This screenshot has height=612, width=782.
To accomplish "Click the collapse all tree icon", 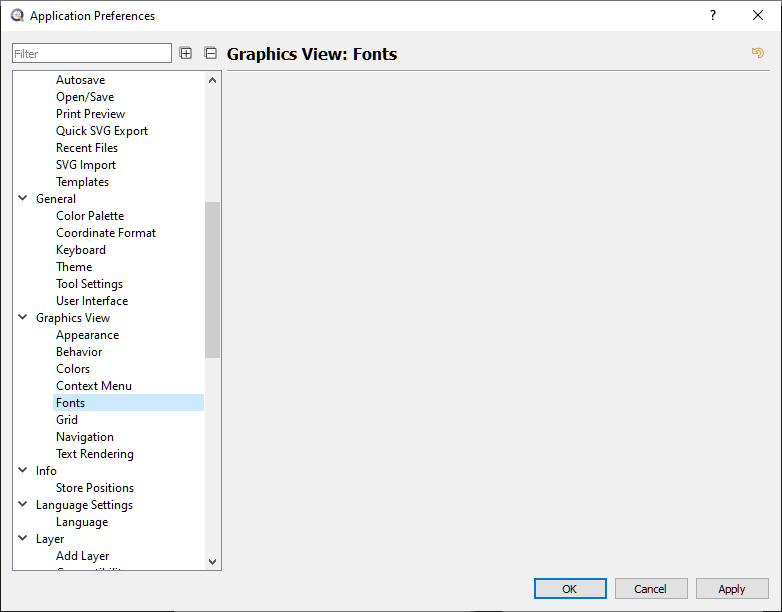I will click(210, 54).
